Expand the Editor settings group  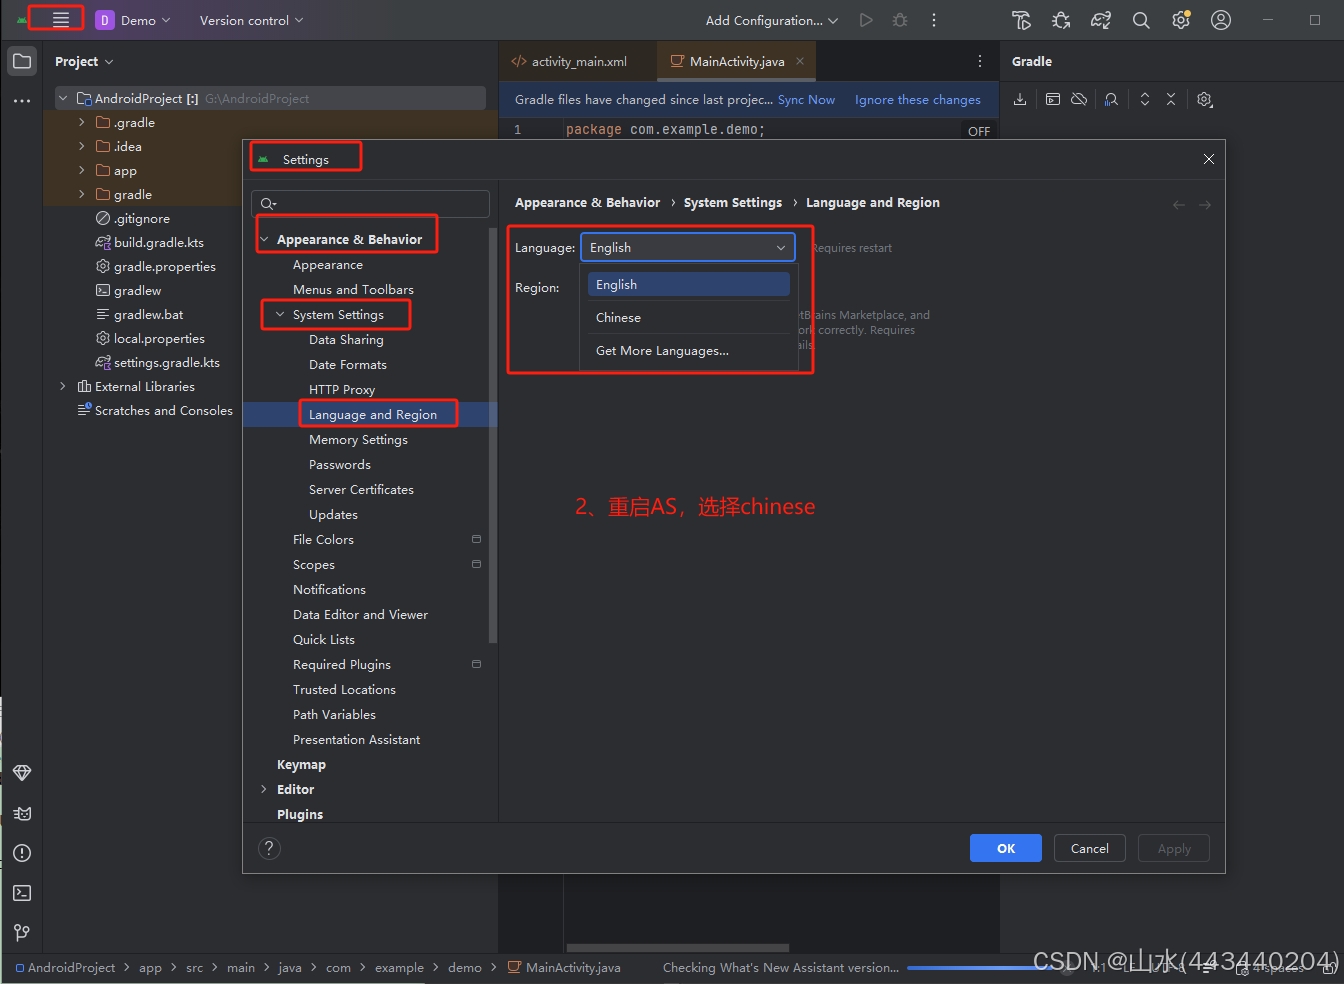pyautogui.click(x=264, y=789)
